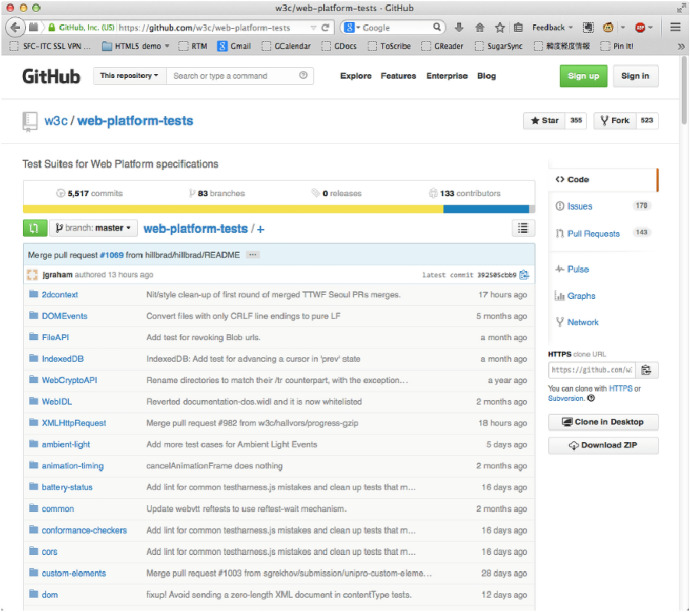Open the branch: master dropdown
Viewport: 690px width, 612px height.
(94, 229)
